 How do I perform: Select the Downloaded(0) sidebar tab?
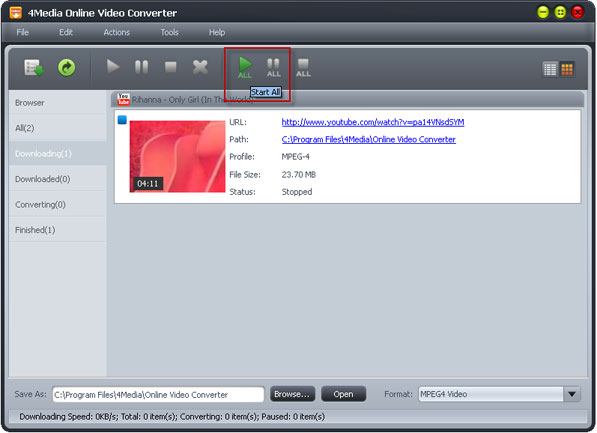(57, 179)
